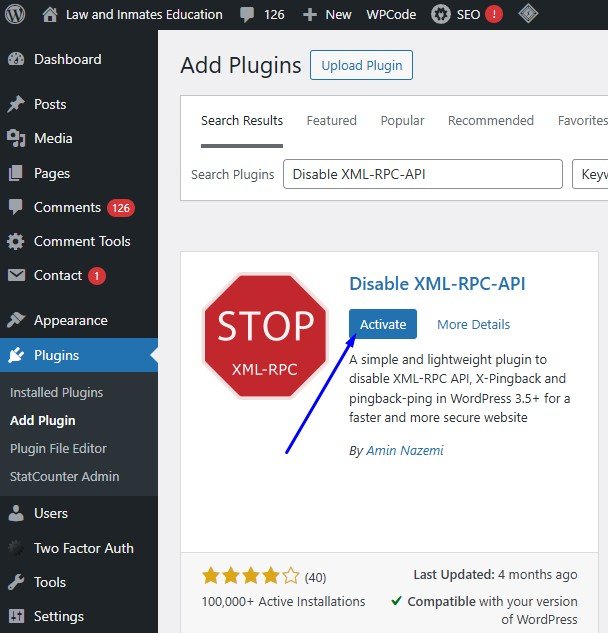Click the diamond icon in admin bar

(x=528, y=14)
